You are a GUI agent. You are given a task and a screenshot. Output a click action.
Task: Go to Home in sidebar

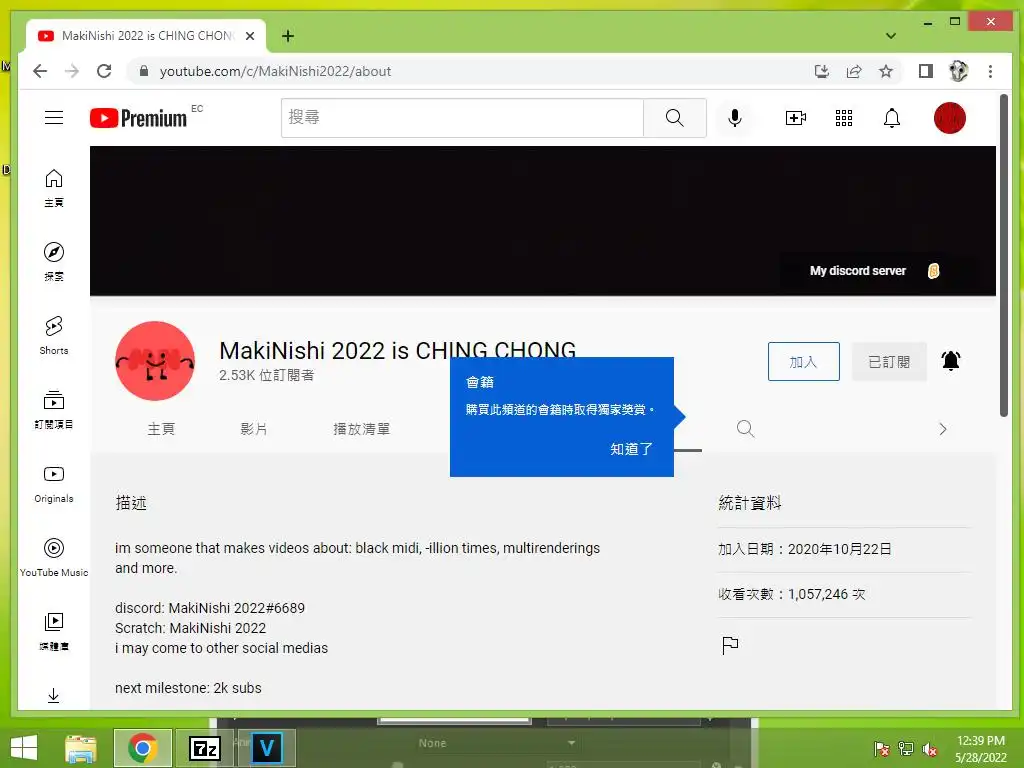pyautogui.click(x=54, y=187)
